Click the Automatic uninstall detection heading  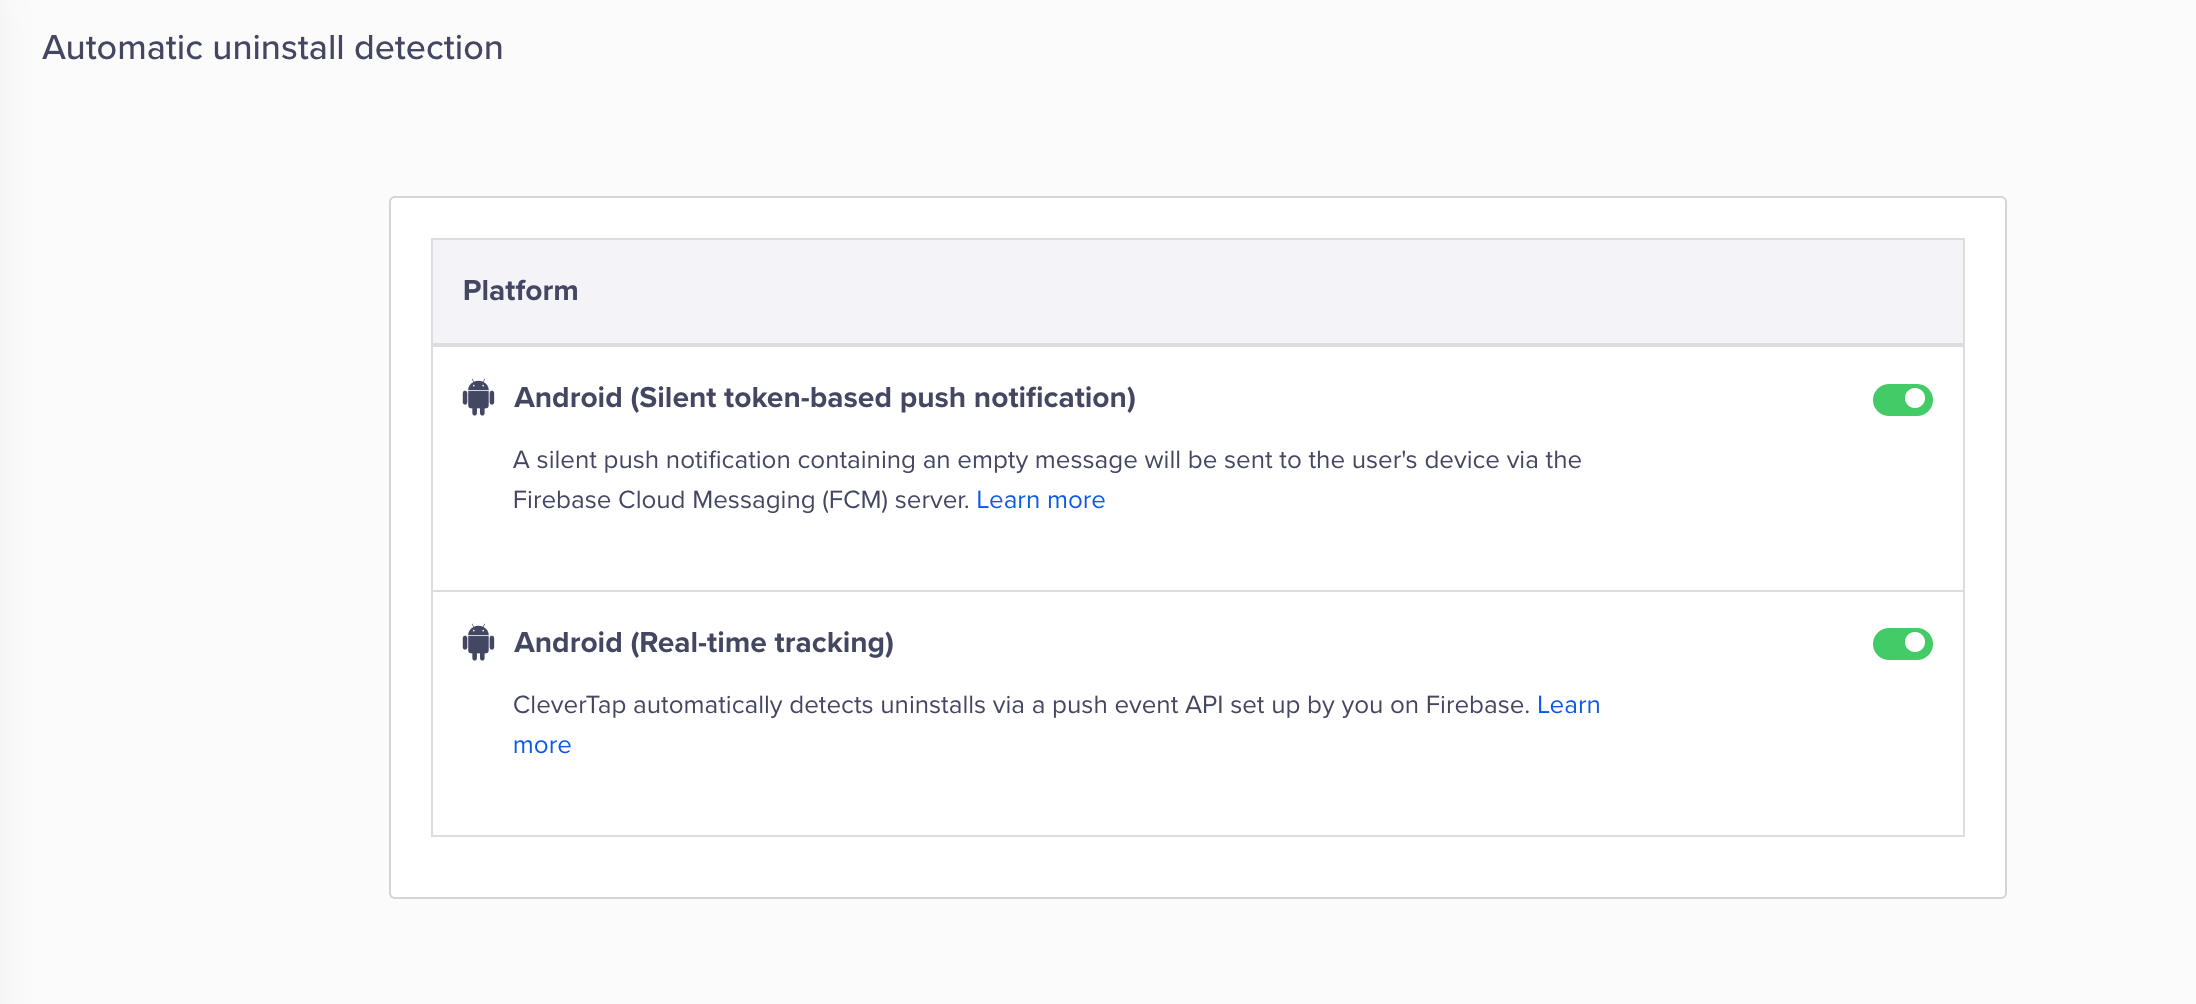pos(272,48)
